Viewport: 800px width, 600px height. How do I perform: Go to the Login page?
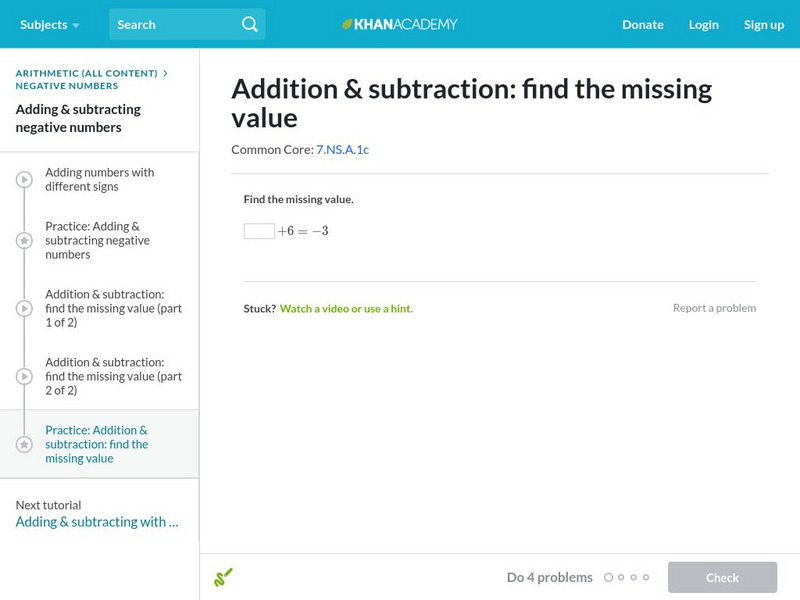[x=703, y=24]
